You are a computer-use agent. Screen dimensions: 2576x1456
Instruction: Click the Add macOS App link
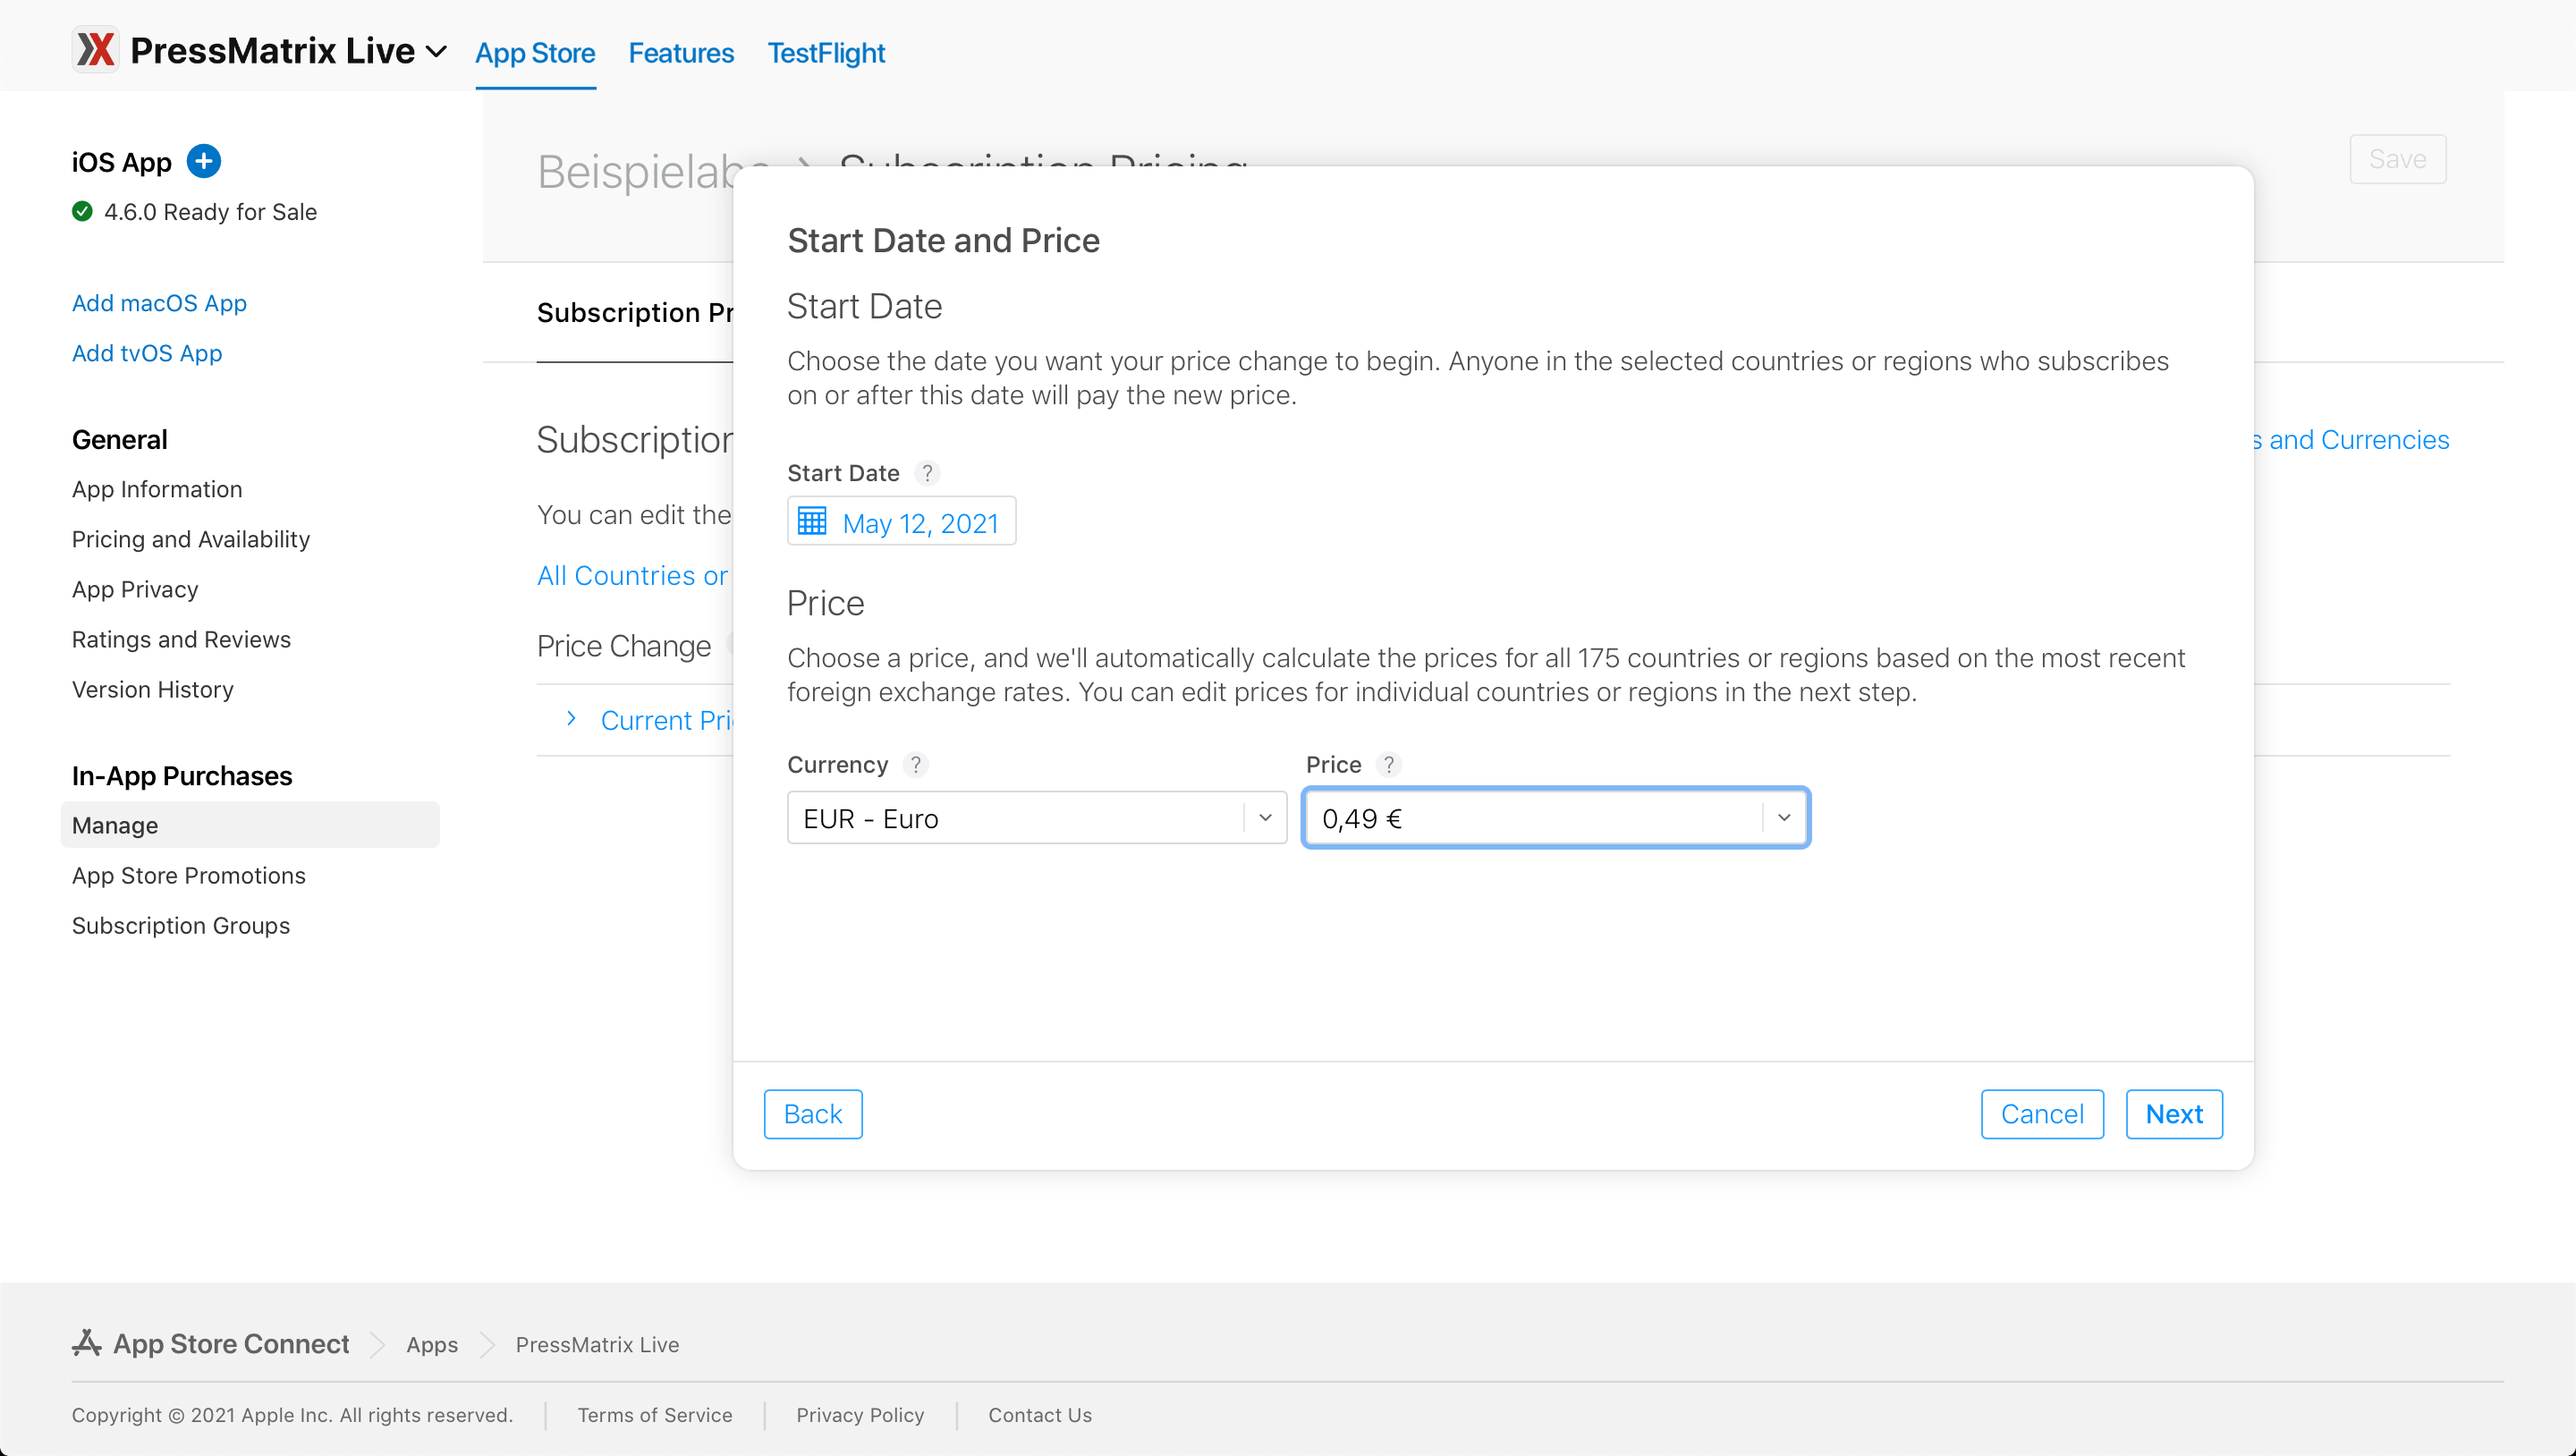[159, 303]
